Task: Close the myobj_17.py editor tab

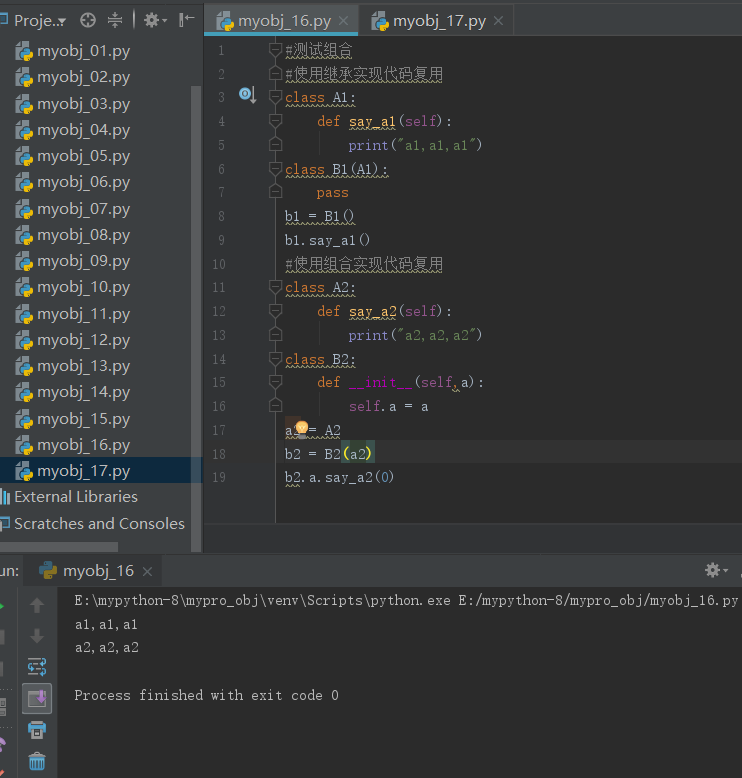Action: point(498,21)
